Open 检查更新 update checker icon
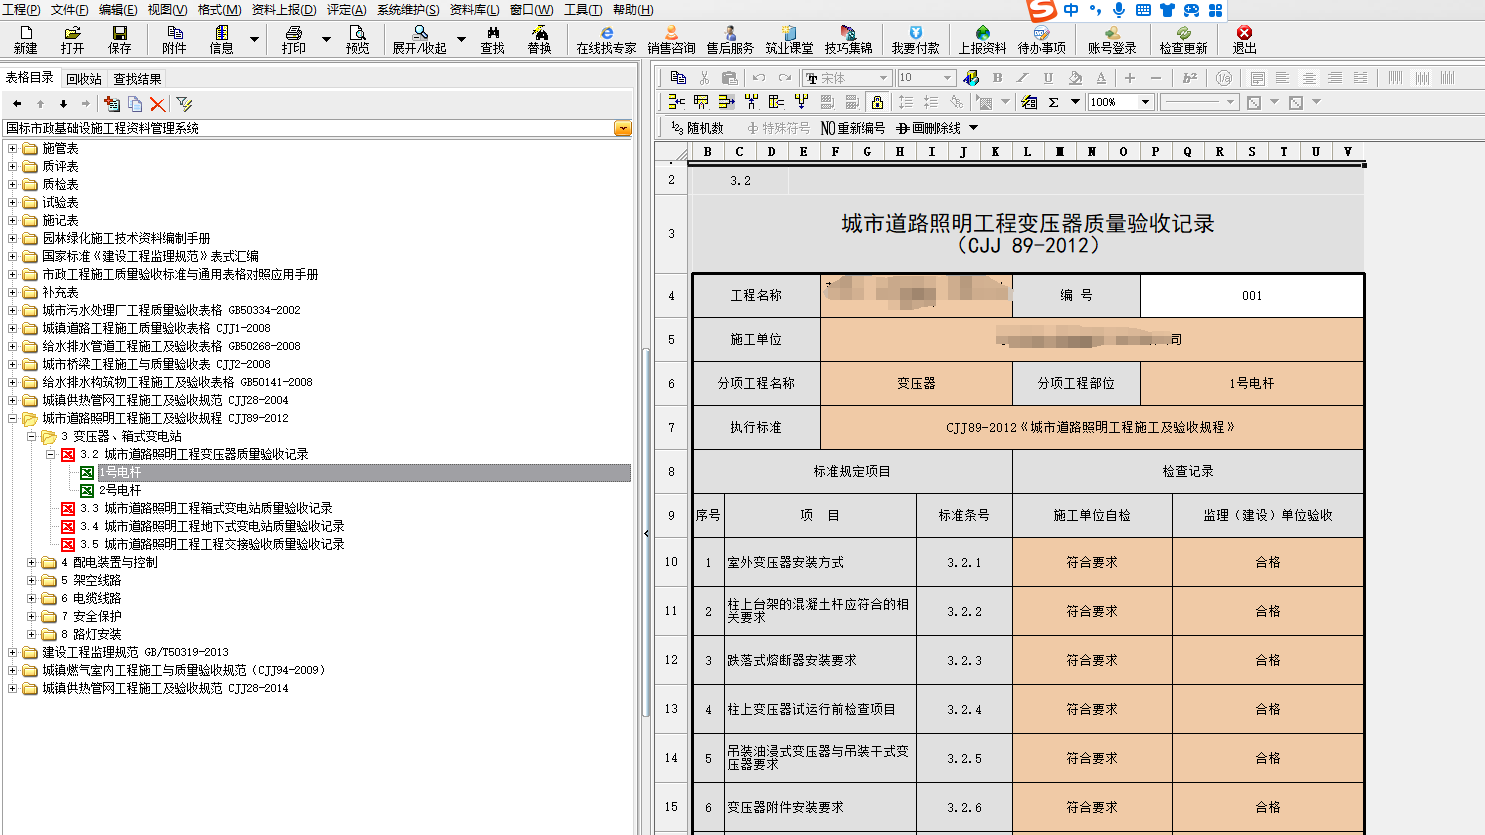1485x835 pixels. (x=1183, y=40)
